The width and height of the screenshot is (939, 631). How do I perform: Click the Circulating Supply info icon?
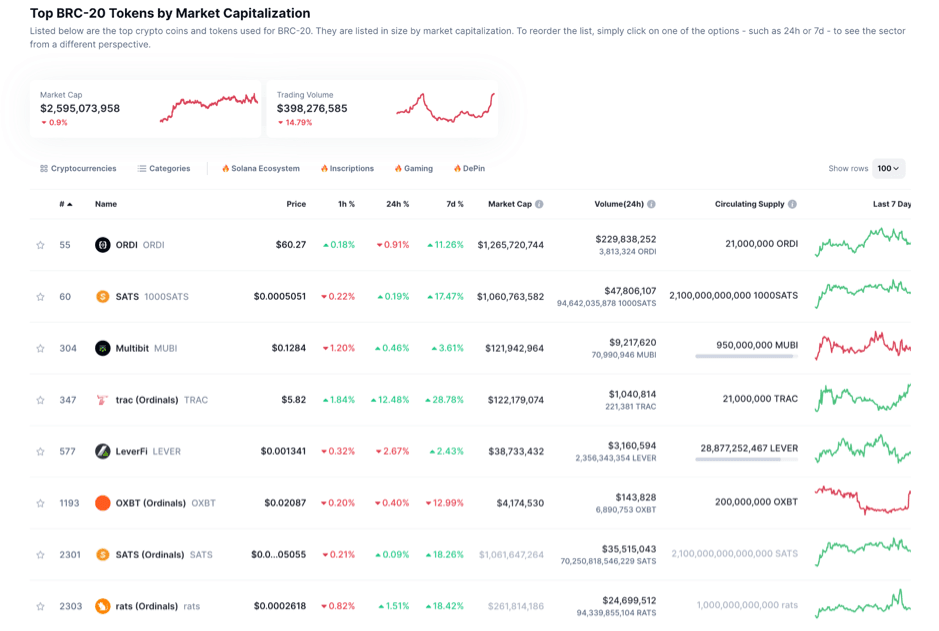point(792,204)
